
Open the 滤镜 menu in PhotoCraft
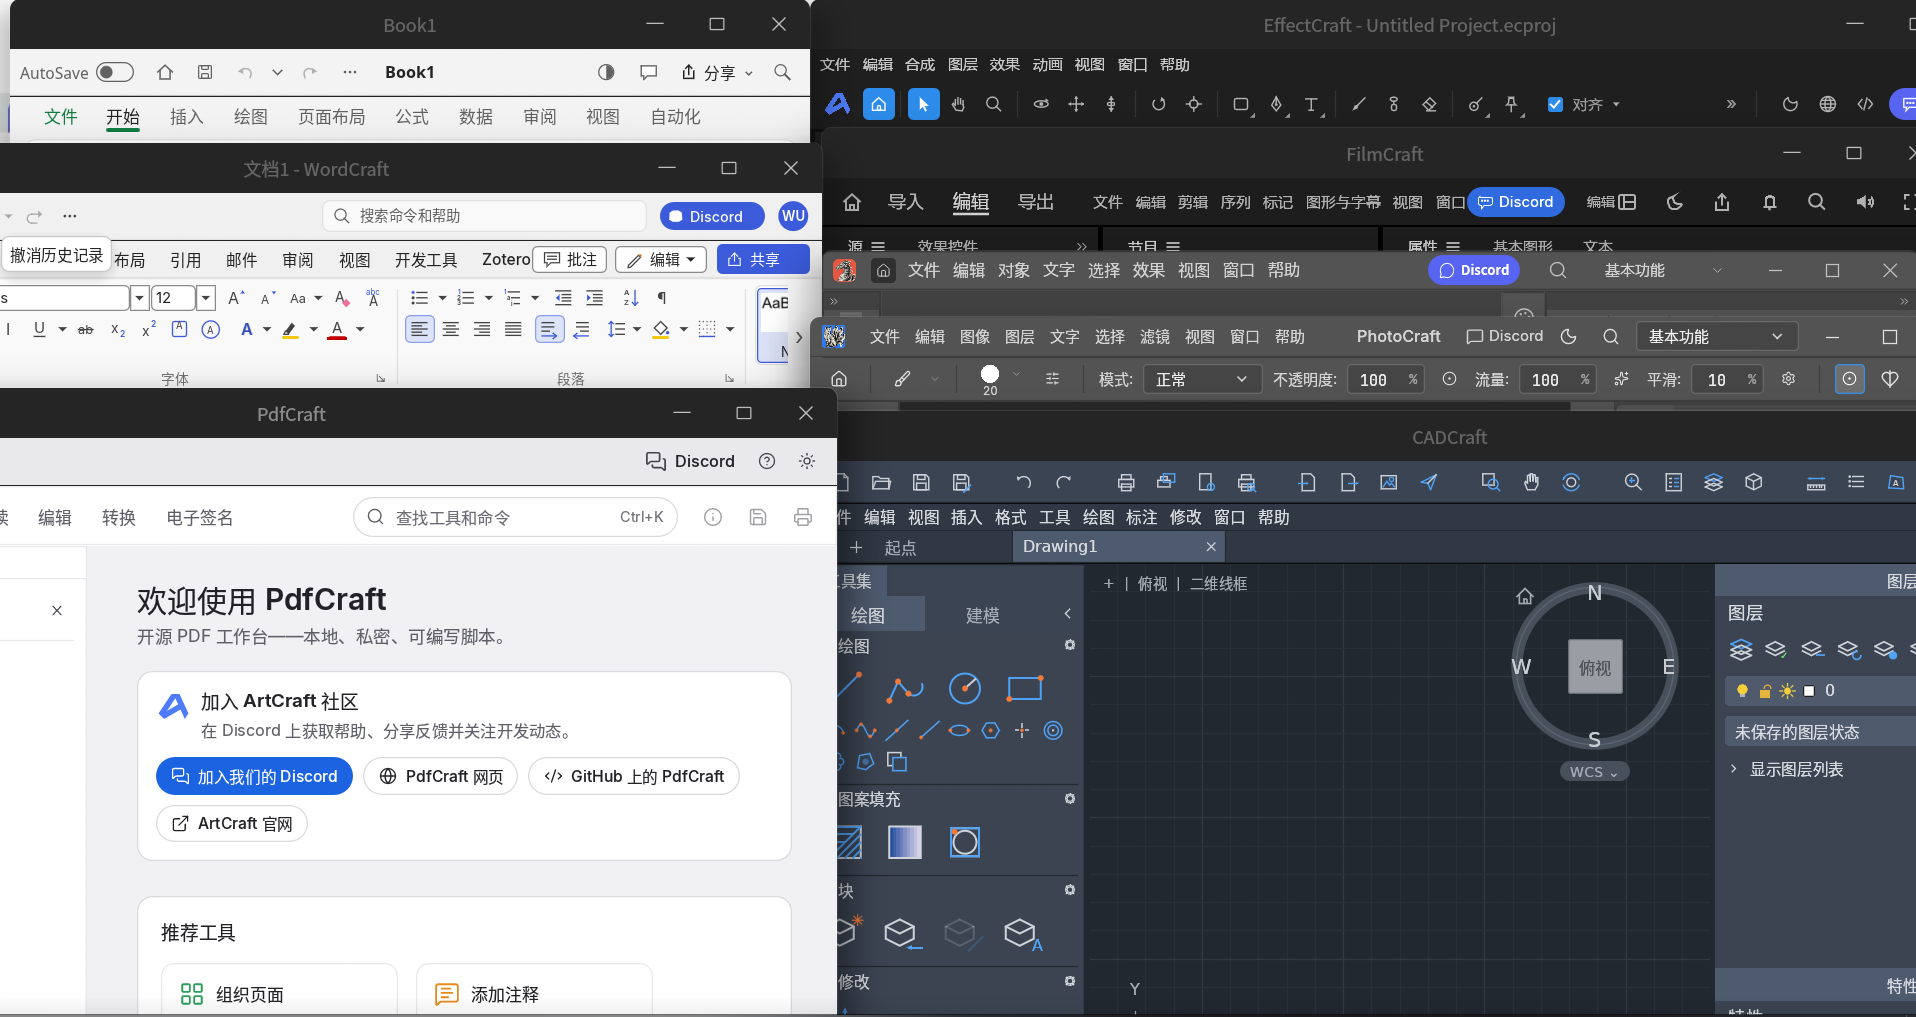(x=1155, y=337)
